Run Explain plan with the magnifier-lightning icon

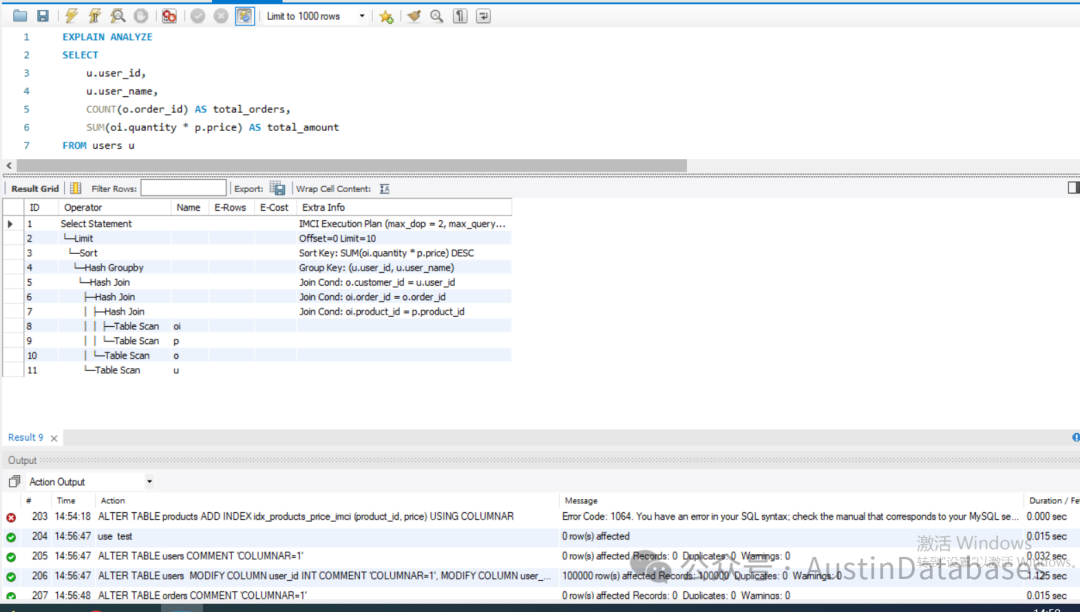pyautogui.click(x=118, y=16)
